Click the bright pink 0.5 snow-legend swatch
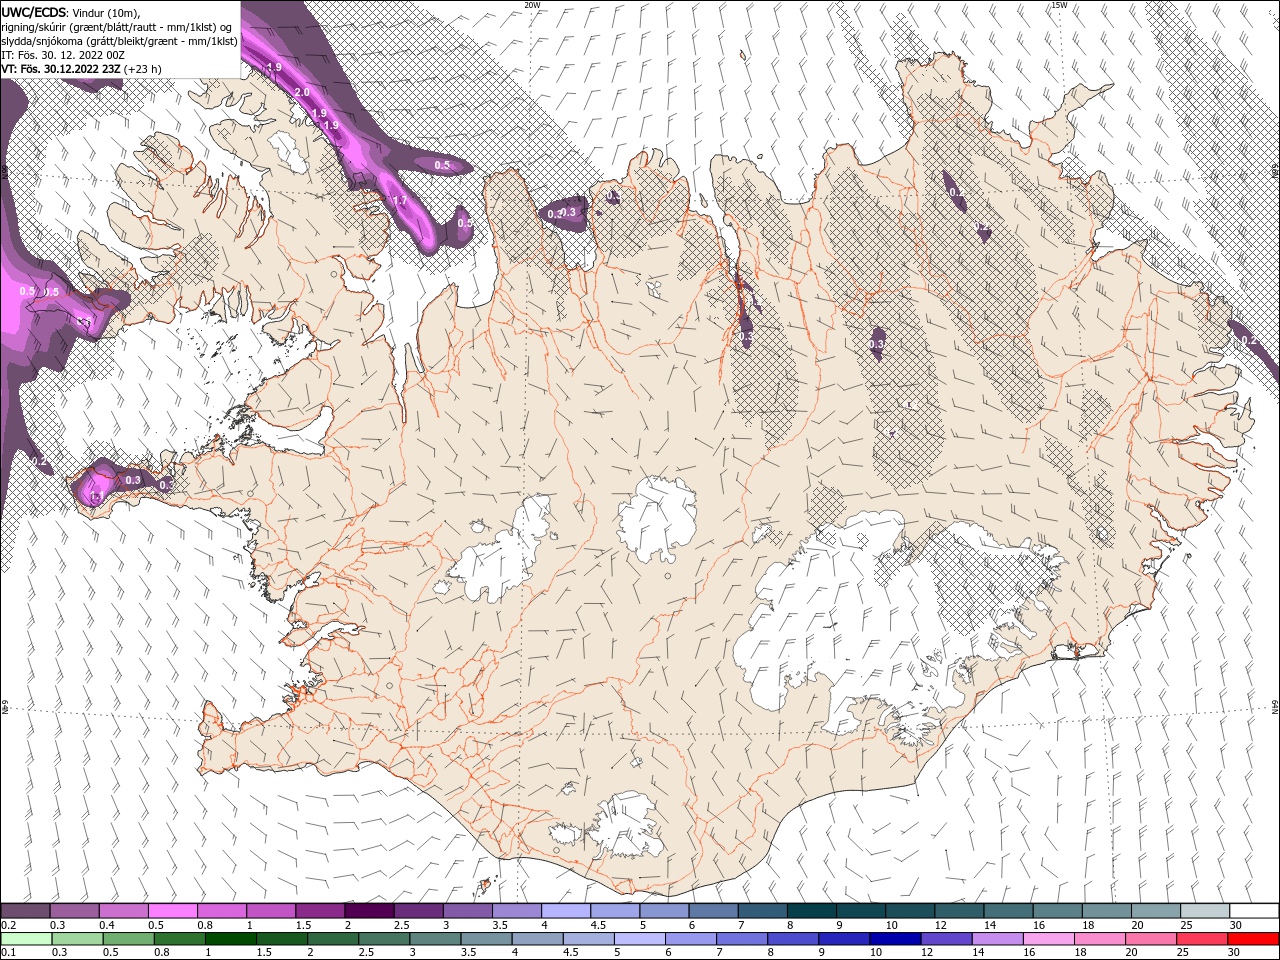 click(x=172, y=911)
